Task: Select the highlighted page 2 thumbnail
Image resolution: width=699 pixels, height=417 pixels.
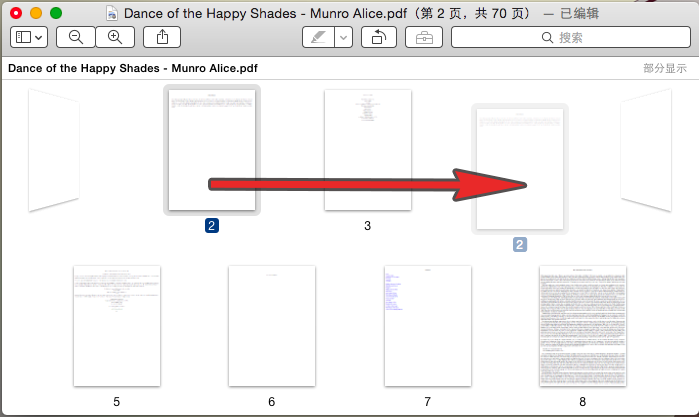Action: coord(211,149)
